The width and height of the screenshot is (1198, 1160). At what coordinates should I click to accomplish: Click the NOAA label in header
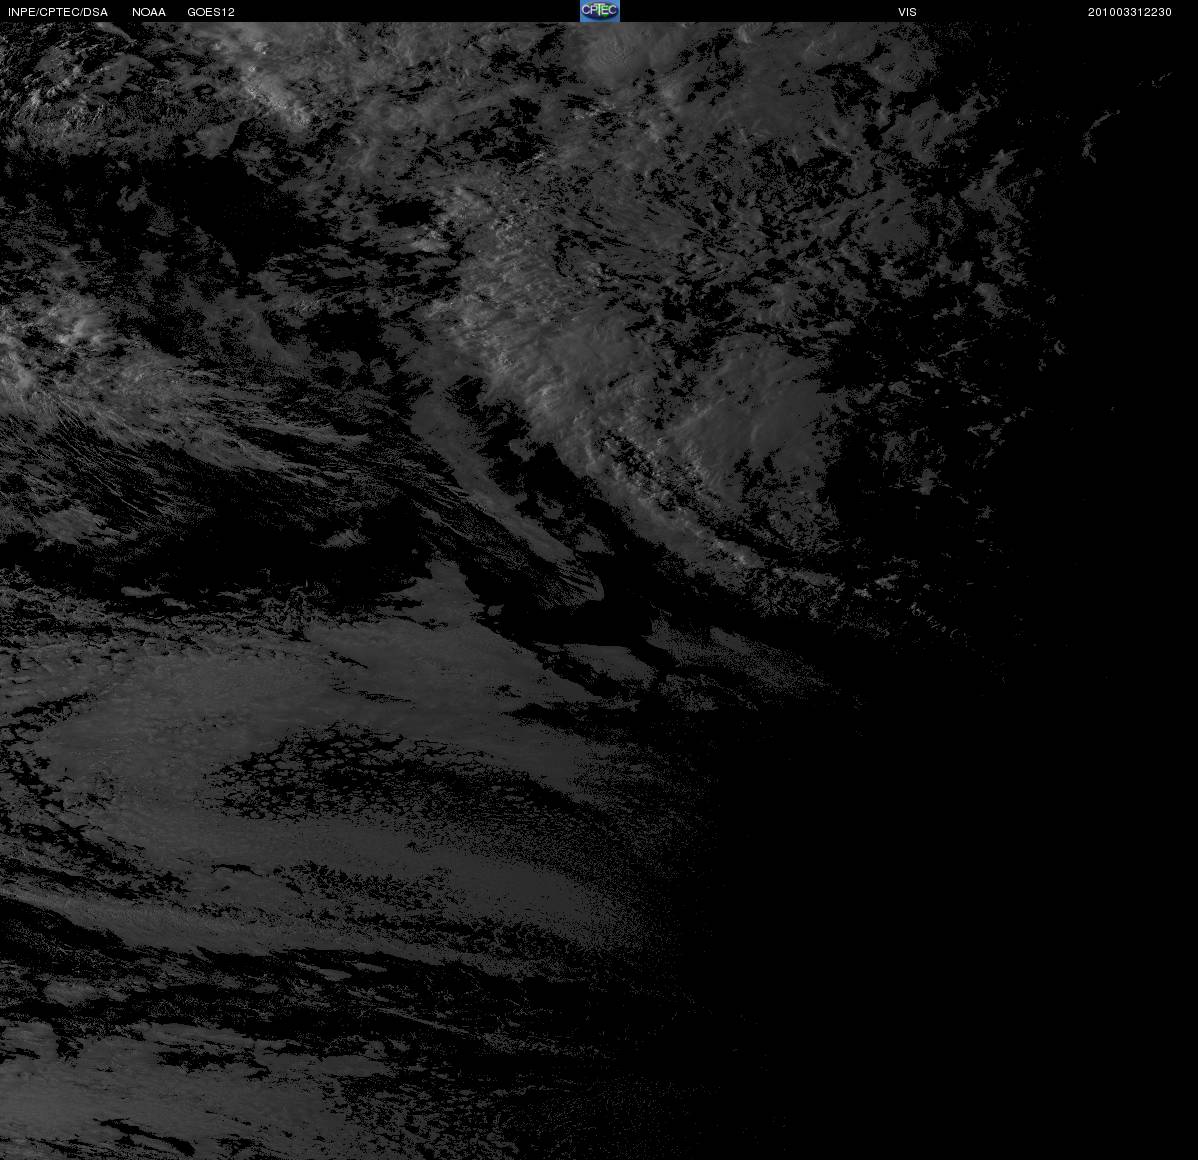tap(149, 12)
